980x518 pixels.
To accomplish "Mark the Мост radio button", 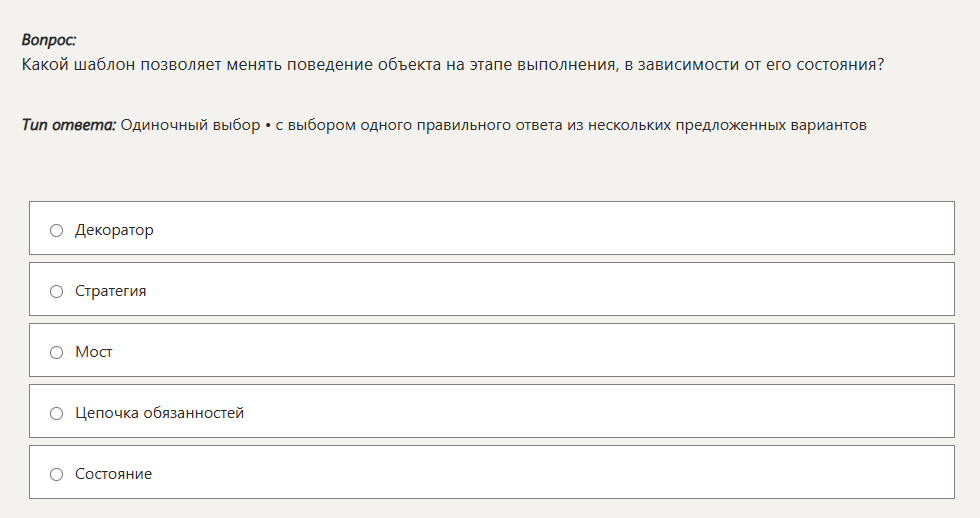I will click(x=56, y=352).
